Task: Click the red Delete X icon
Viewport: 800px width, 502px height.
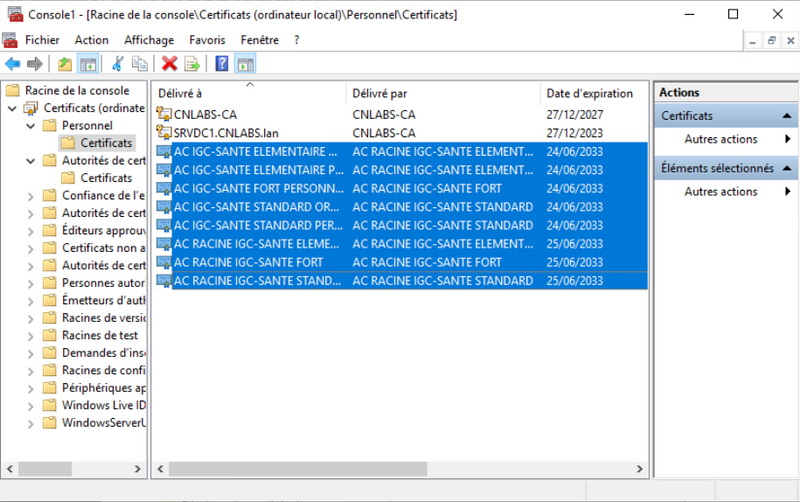Action: [170, 64]
